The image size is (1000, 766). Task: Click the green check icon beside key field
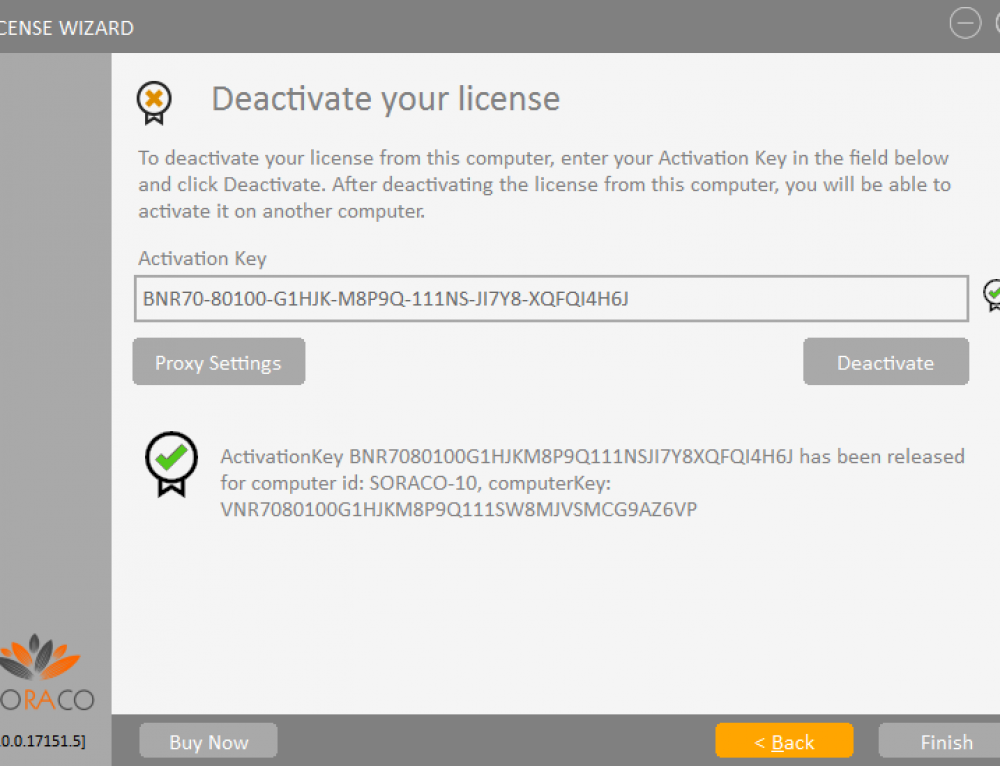[x=992, y=294]
